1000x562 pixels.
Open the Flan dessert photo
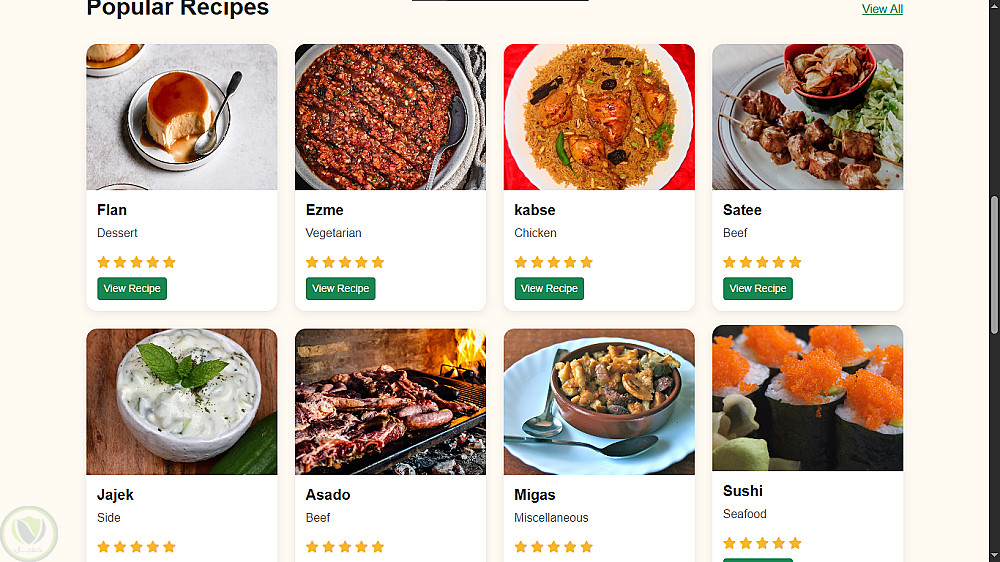tap(182, 117)
